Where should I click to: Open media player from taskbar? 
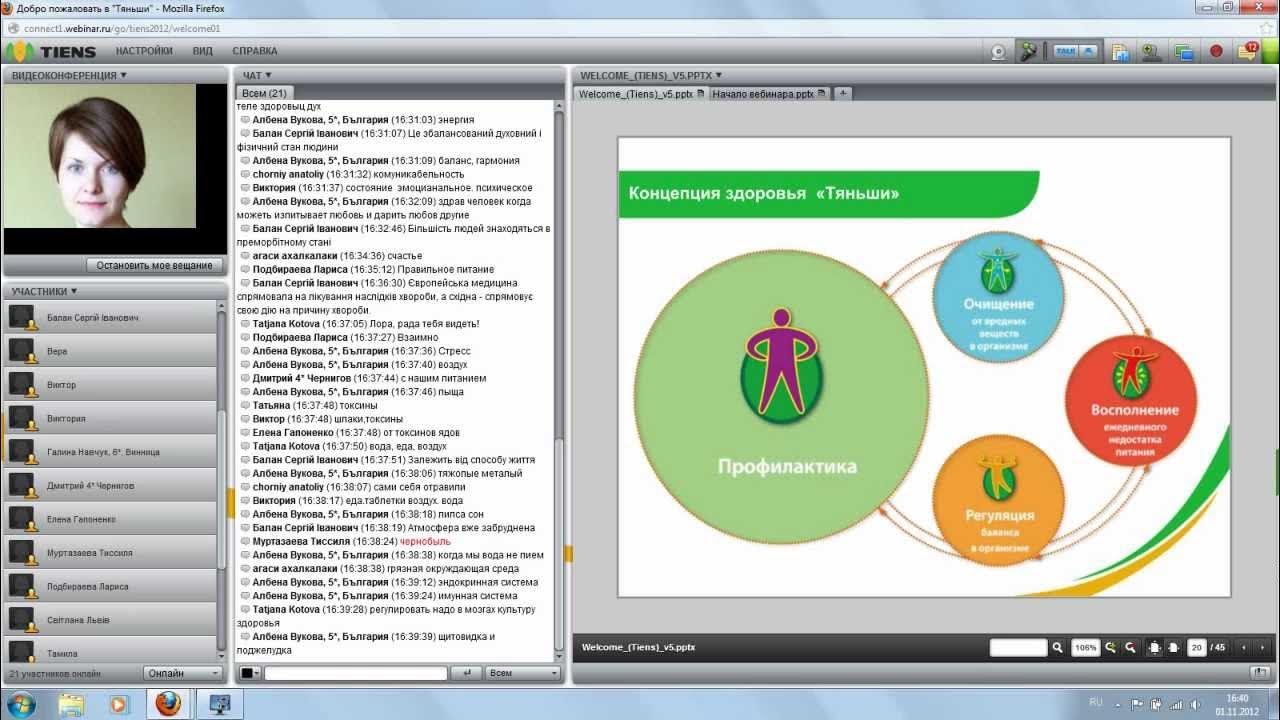pyautogui.click(x=119, y=704)
